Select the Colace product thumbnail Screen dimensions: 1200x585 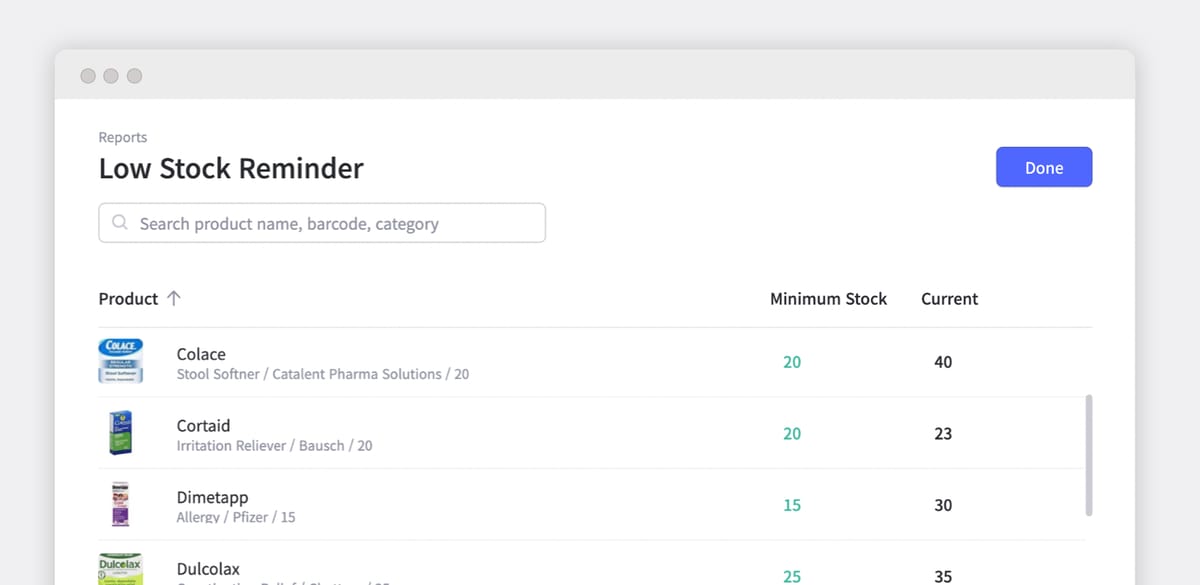[120, 361]
